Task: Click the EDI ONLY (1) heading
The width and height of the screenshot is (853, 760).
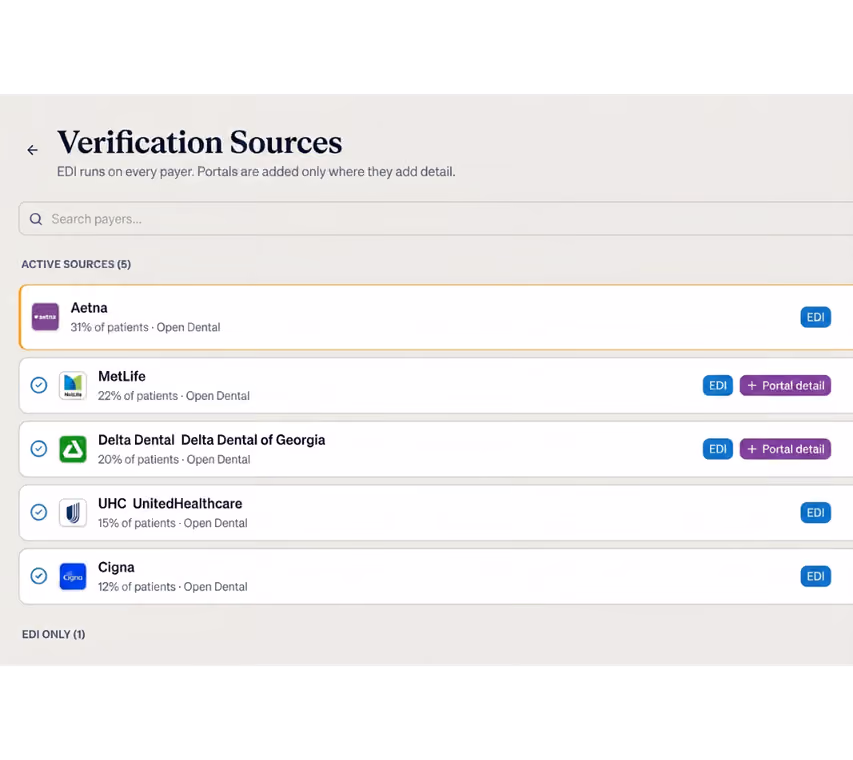Action: [53, 635]
